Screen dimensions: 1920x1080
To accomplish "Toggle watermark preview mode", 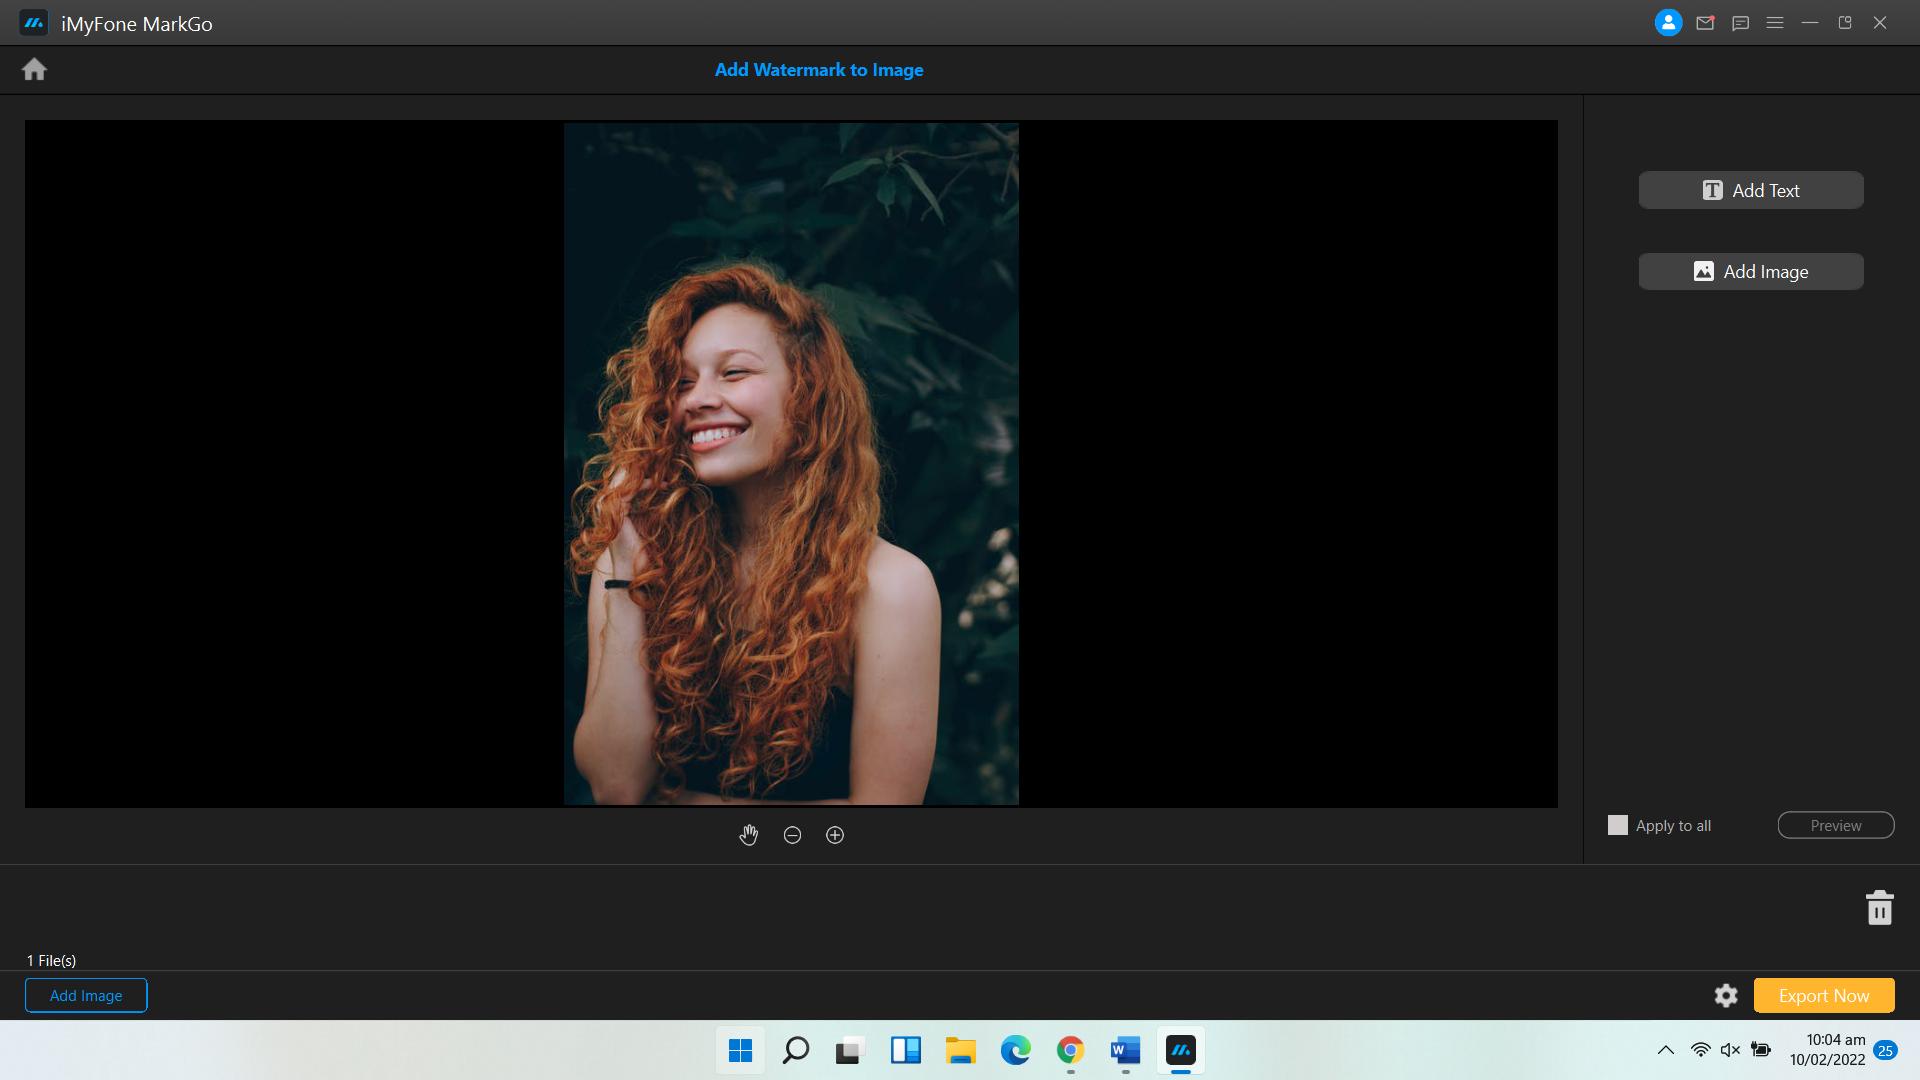I will pos(1836,824).
